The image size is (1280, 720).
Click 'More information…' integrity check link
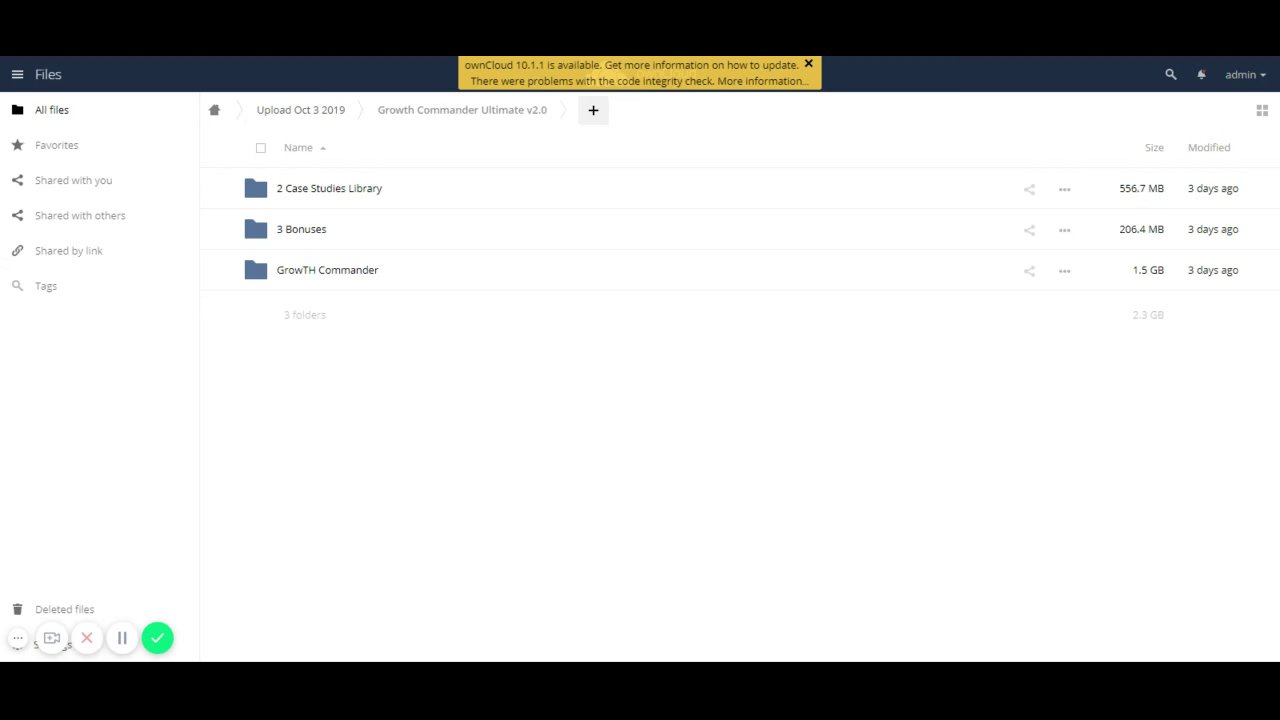click(x=763, y=81)
